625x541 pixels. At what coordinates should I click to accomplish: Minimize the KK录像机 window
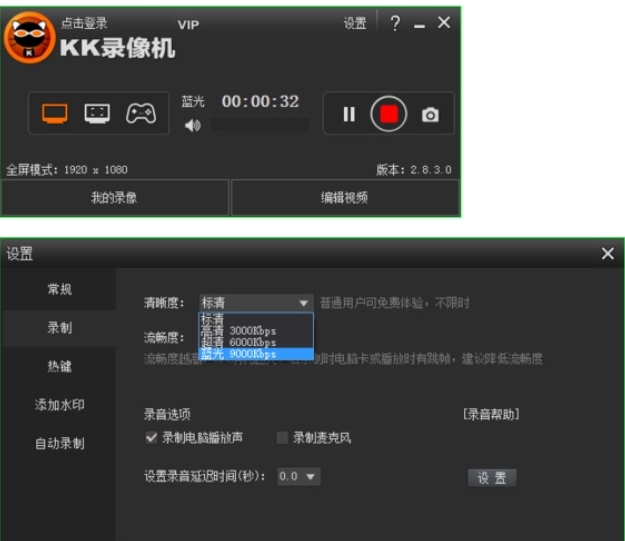[419, 26]
